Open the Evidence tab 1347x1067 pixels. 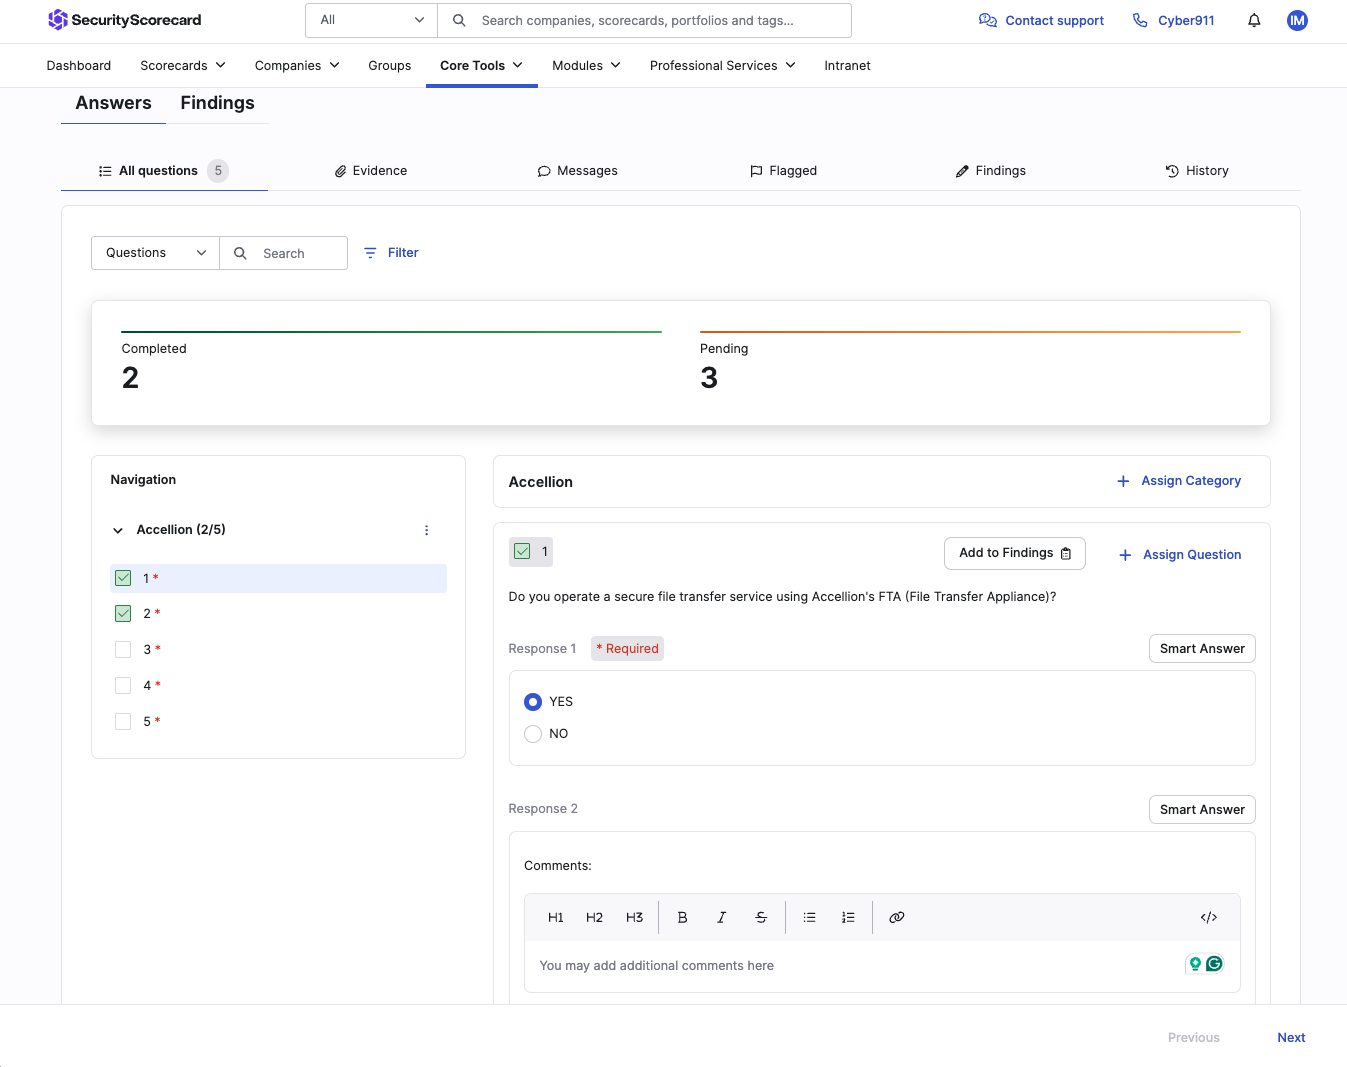coord(371,171)
